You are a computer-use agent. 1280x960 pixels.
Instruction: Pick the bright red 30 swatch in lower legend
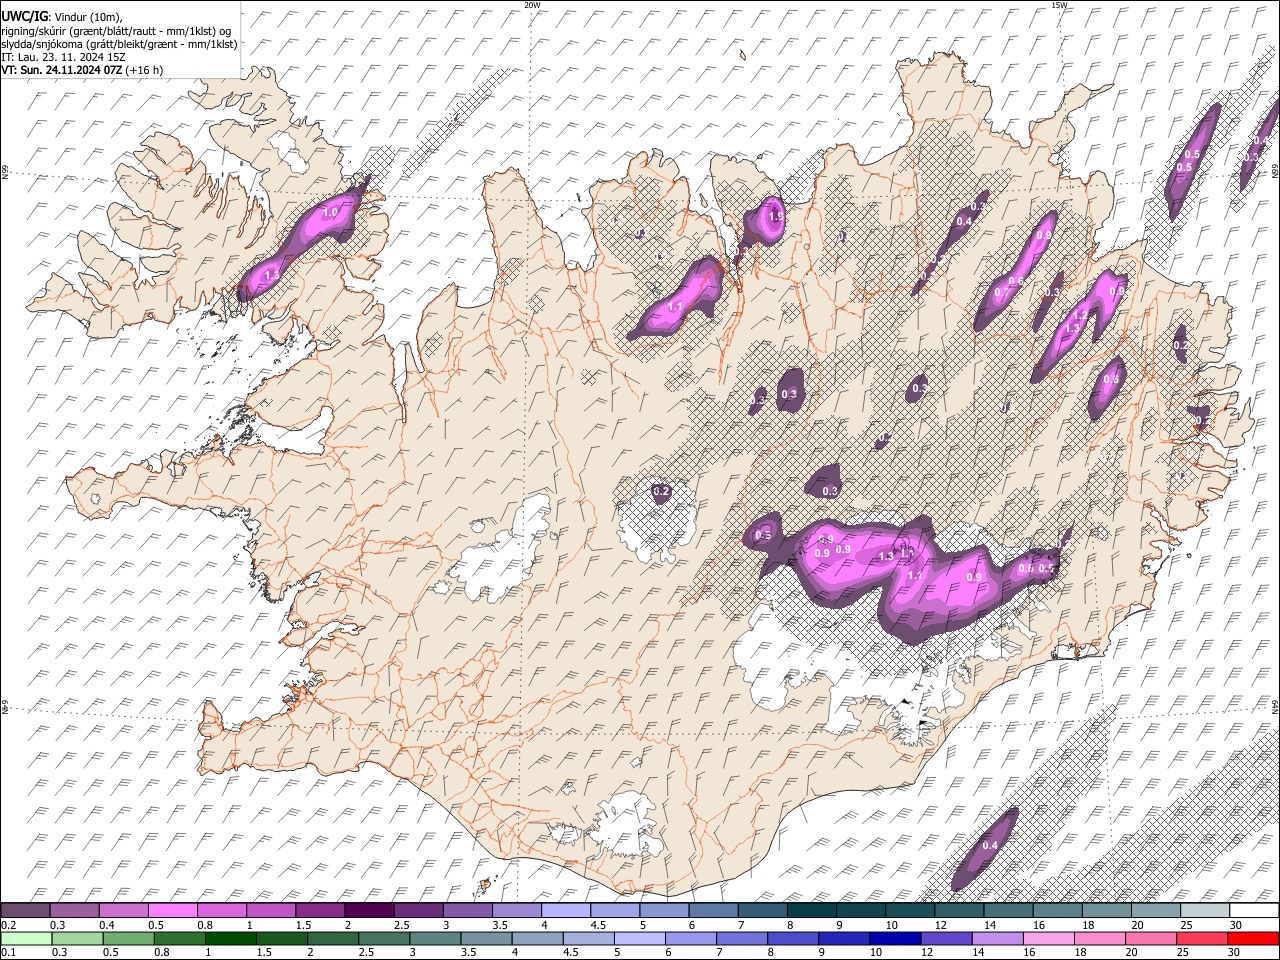pyautogui.click(x=1254, y=938)
